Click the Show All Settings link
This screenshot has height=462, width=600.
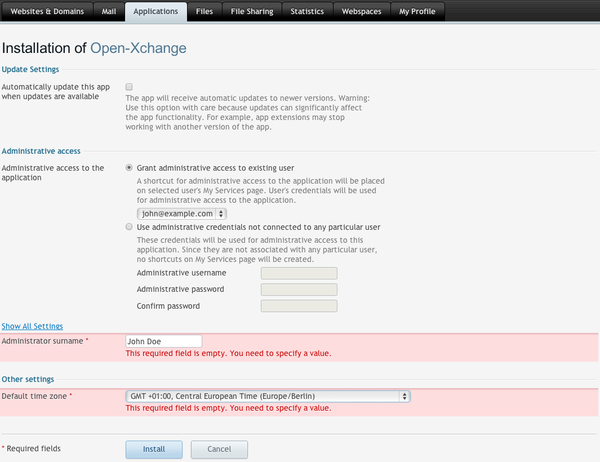pos(32,326)
